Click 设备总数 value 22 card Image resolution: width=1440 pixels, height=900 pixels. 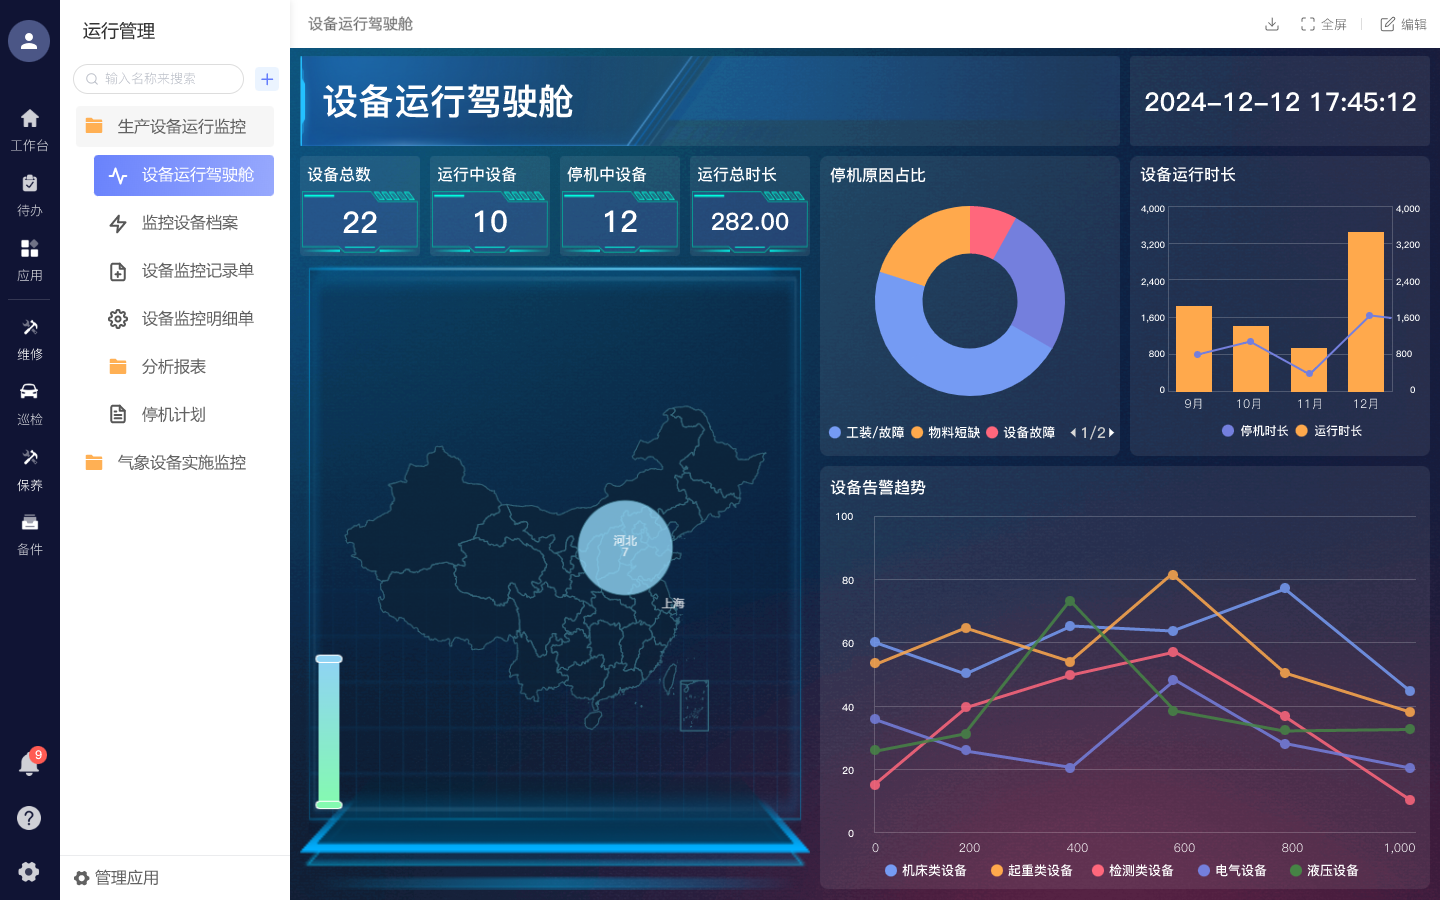click(x=360, y=206)
